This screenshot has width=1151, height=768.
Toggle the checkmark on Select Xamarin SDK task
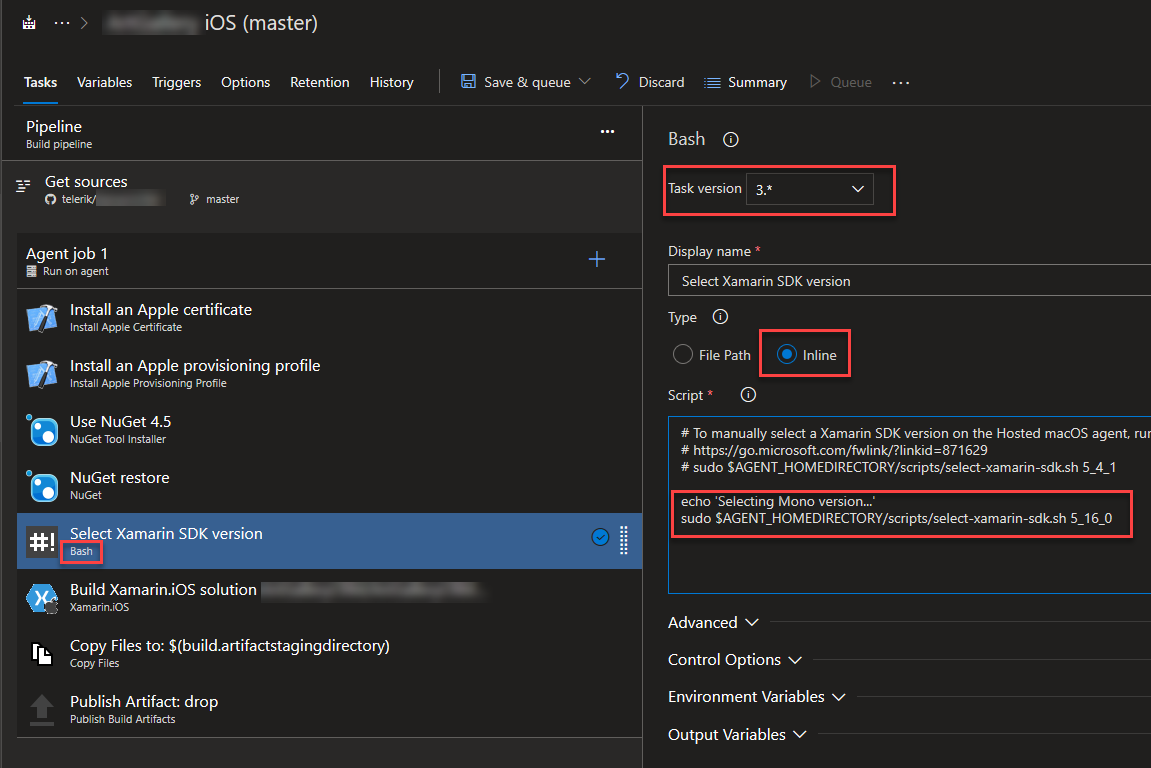(600, 538)
